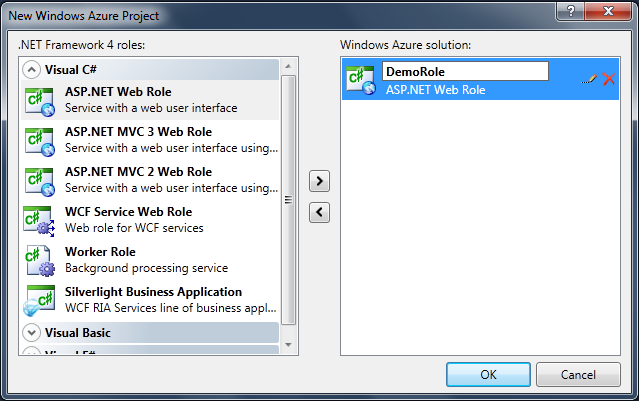Viewport: 639px width, 401px height.
Task: Click the Silverlight Business Application icon
Action: 40,300
